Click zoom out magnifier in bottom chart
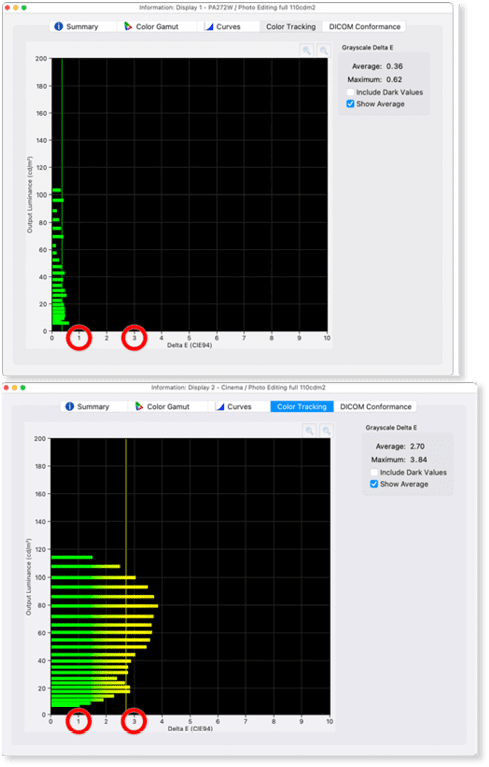Screen dimensions: 489x767 click(326, 430)
